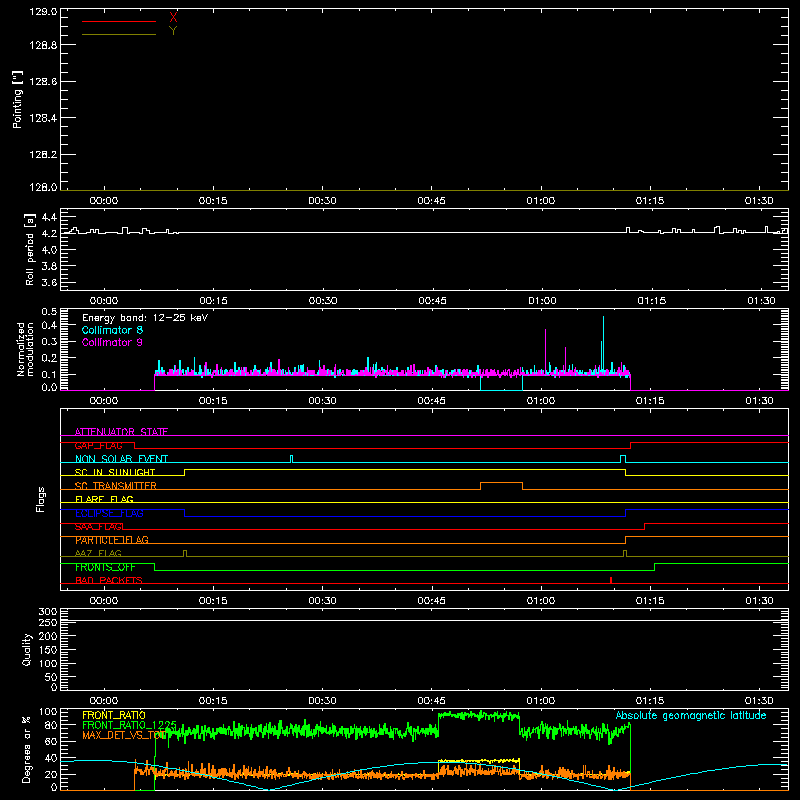Click the red BAD_PACKETS tick mark
The image size is (800, 800).
point(611,580)
